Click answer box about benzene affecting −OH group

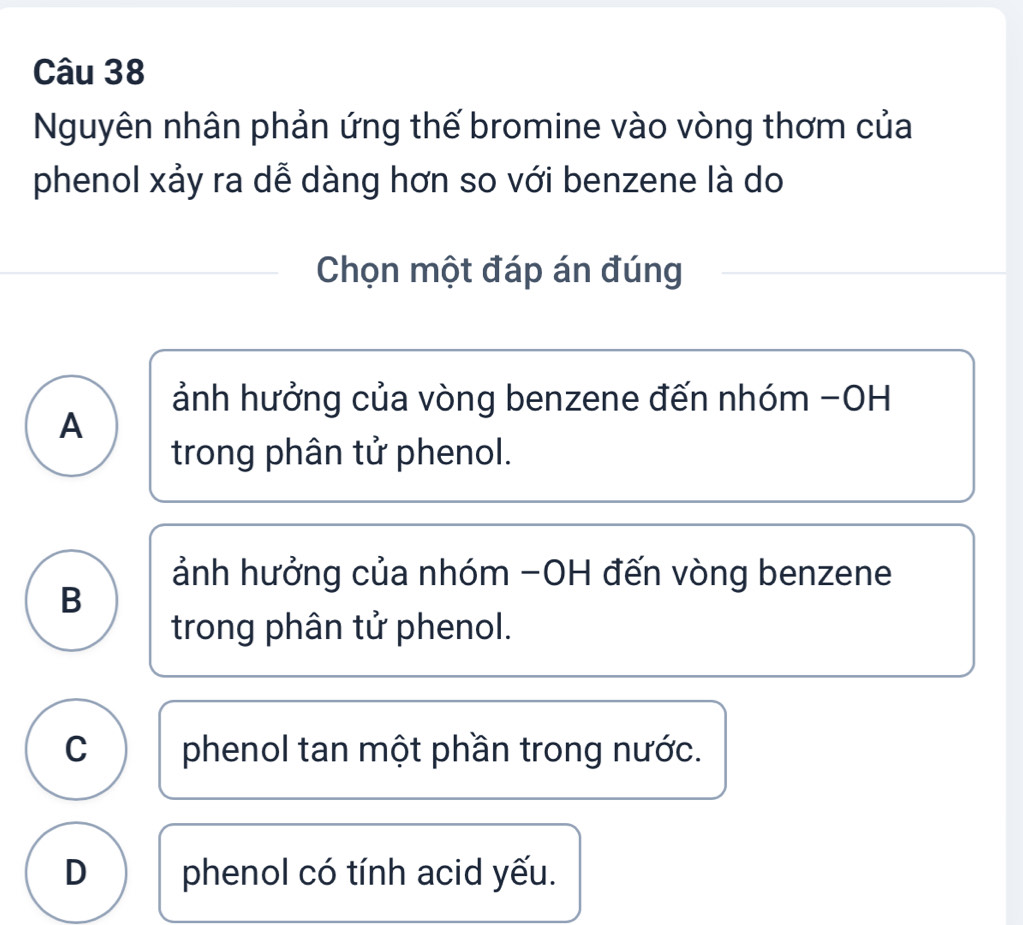point(562,426)
